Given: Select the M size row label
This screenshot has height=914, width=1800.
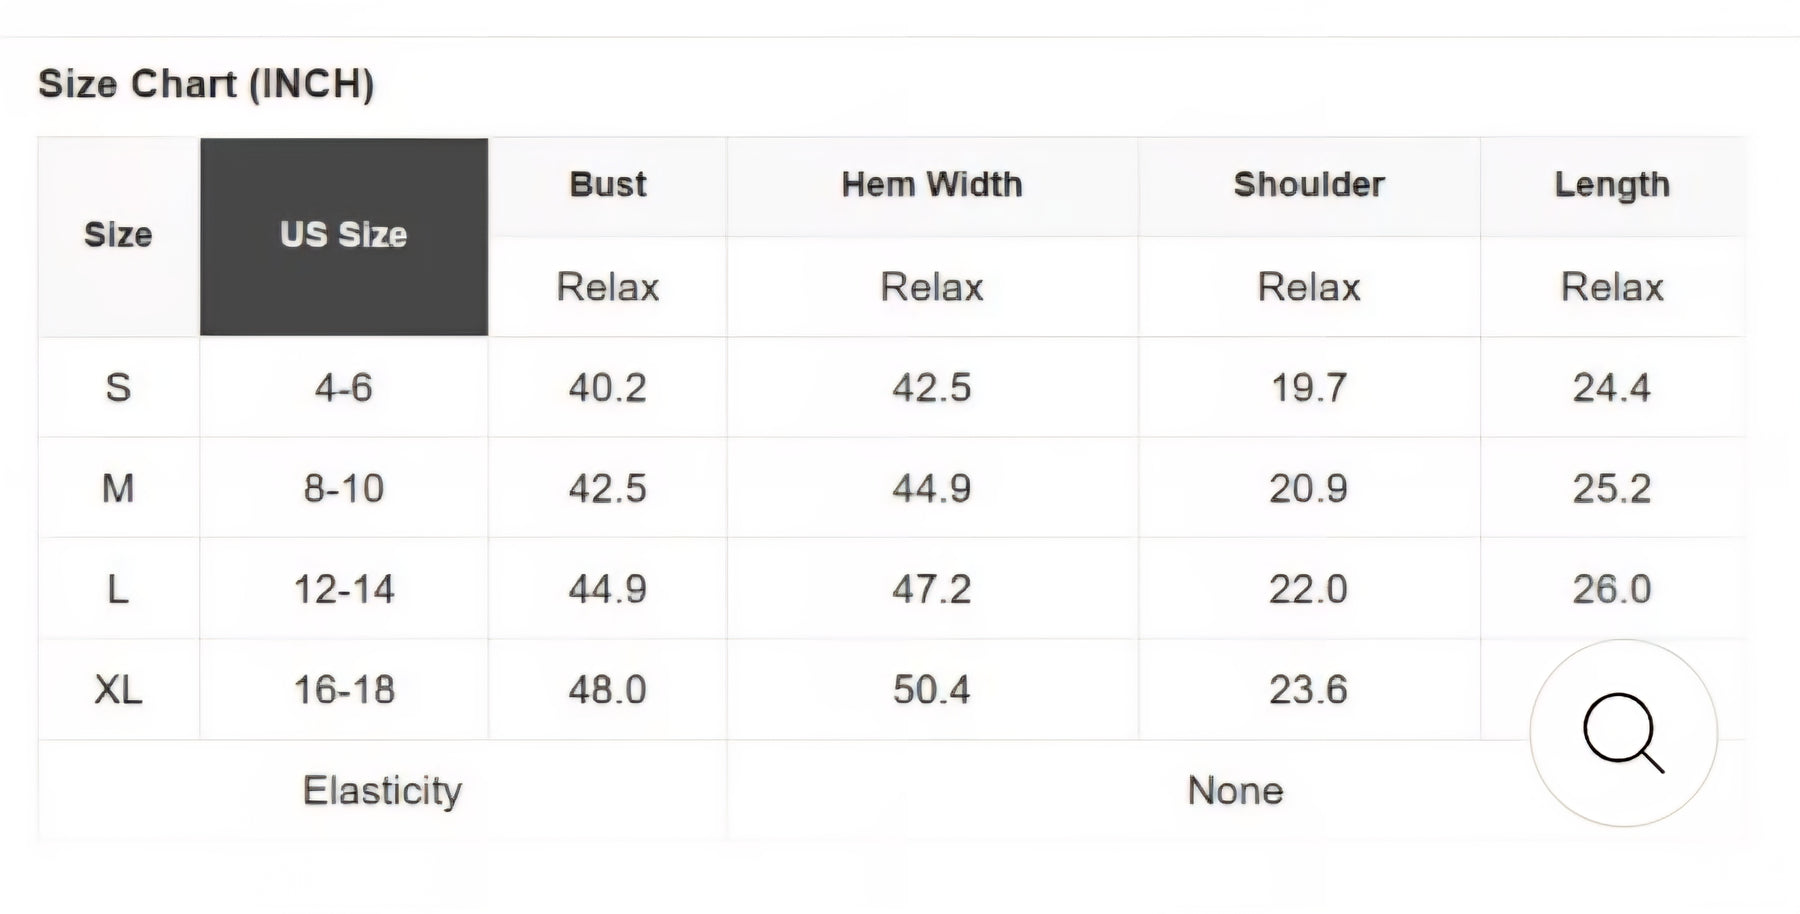Looking at the screenshot, I should point(118,489).
